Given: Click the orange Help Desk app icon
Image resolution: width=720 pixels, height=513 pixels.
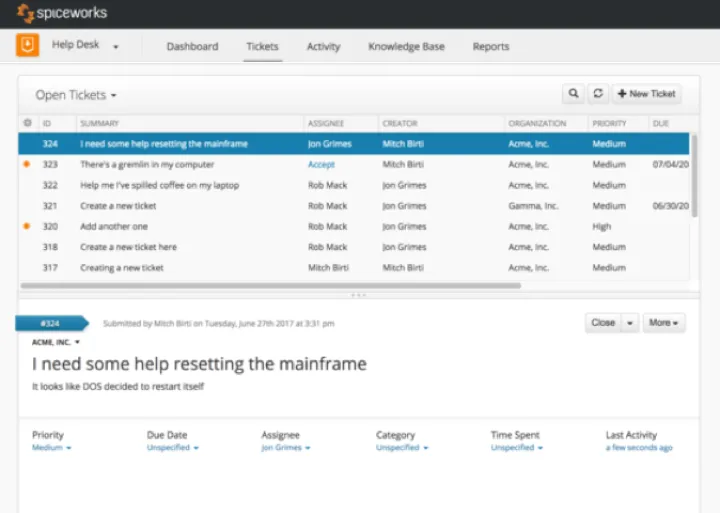Looking at the screenshot, I should pos(28,46).
